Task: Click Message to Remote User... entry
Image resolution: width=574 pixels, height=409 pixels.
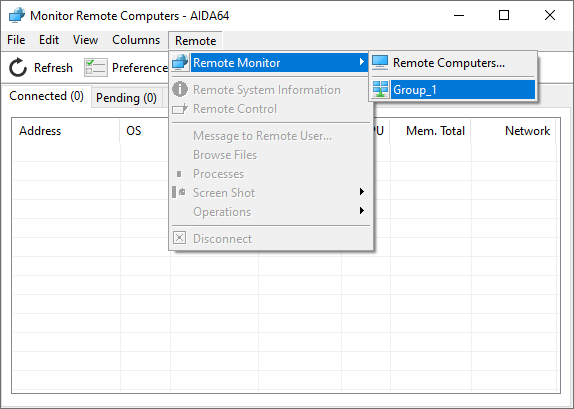Action: pyautogui.click(x=270, y=136)
